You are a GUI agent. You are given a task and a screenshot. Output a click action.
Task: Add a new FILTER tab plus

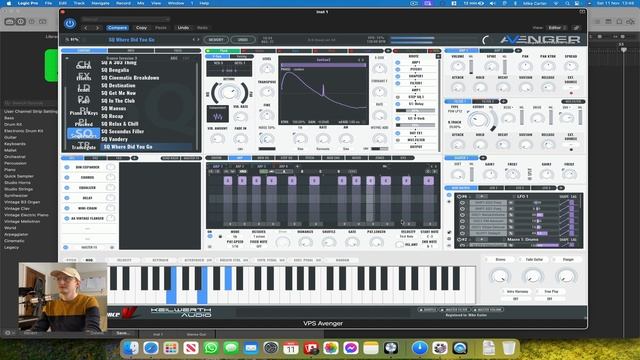coord(504,101)
